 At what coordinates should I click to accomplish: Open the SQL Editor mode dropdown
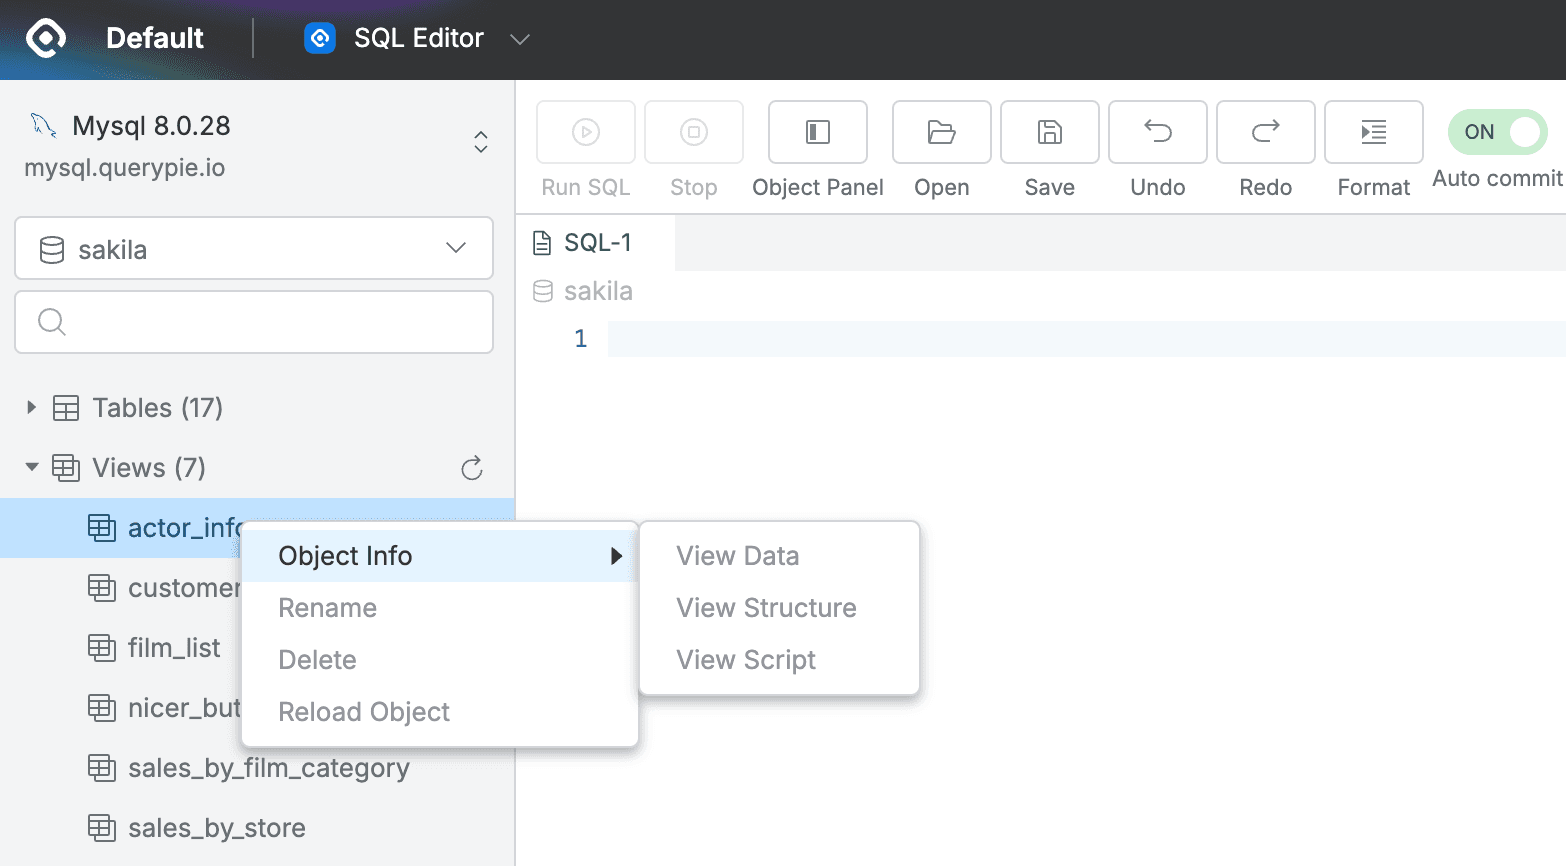pyautogui.click(x=519, y=38)
